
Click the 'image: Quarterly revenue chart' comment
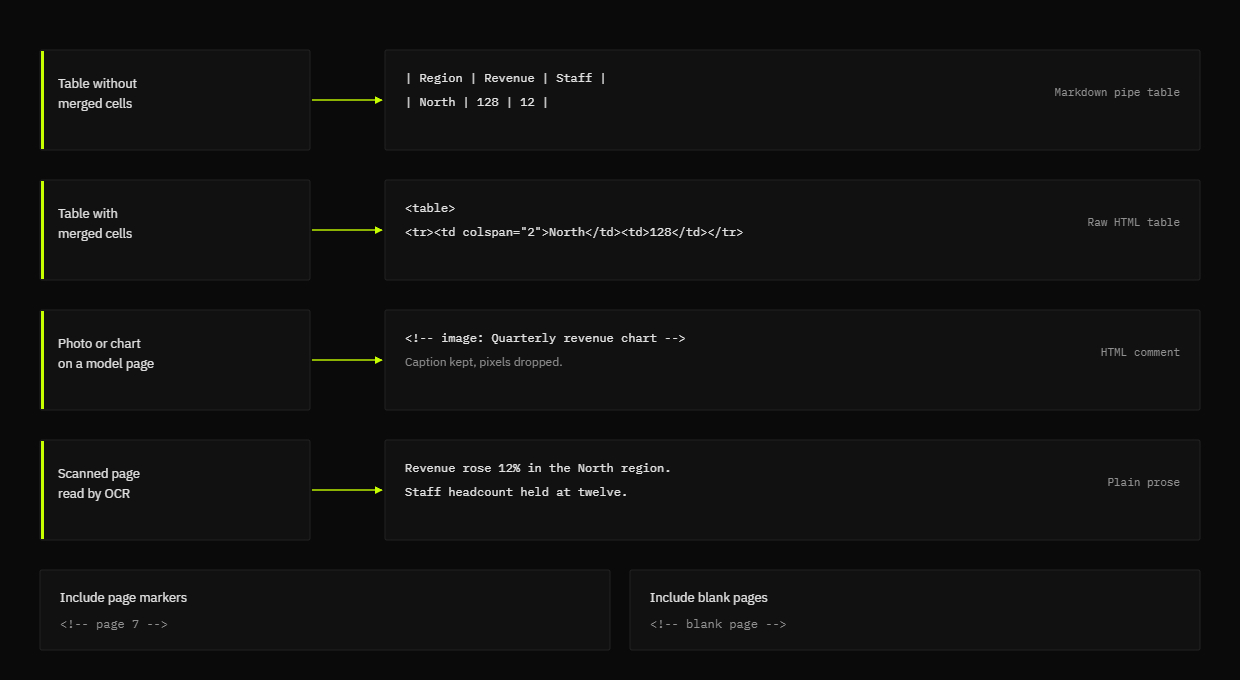[x=545, y=338]
